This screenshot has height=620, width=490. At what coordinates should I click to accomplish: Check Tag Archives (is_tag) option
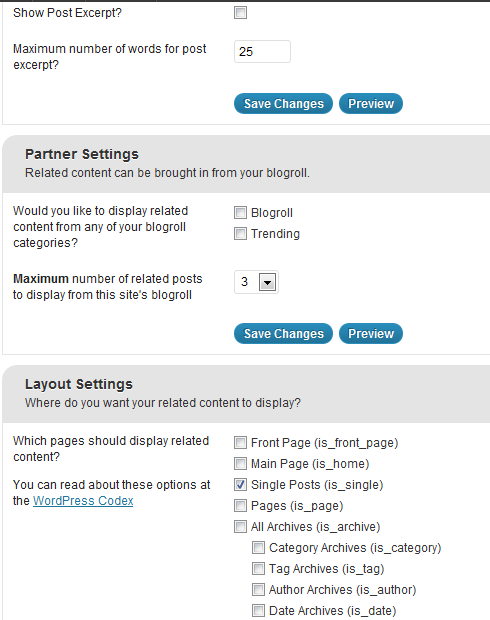(258, 568)
